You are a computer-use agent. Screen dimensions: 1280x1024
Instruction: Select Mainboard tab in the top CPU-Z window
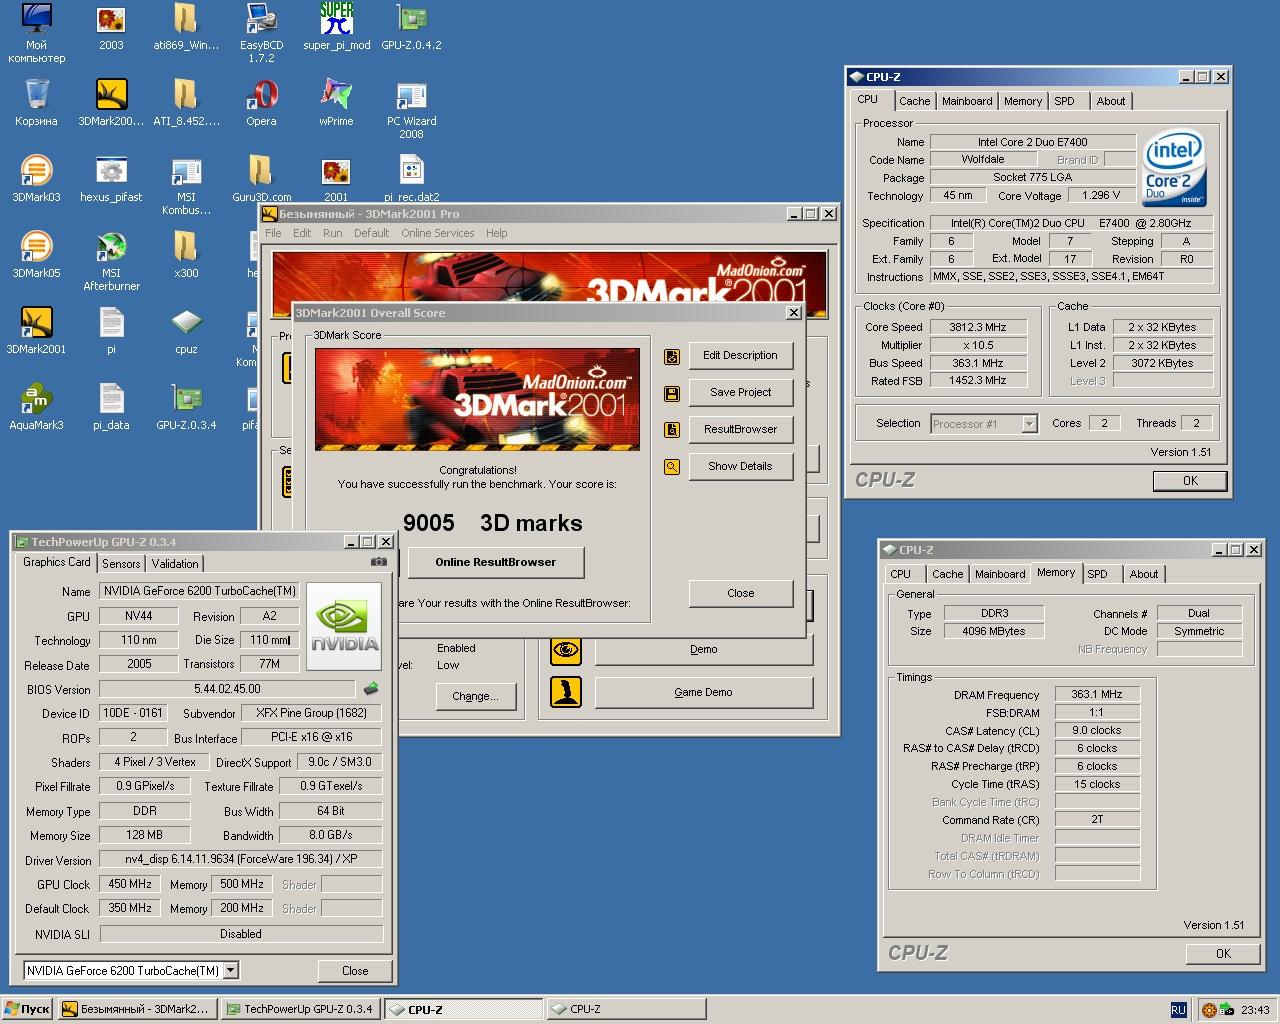(x=967, y=101)
